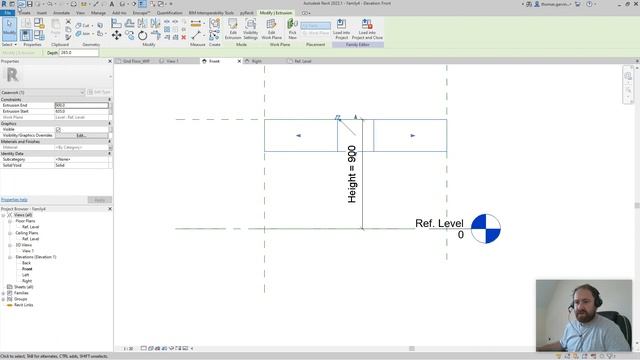
Task: Open the Create ribbon tab
Action: (24, 13)
